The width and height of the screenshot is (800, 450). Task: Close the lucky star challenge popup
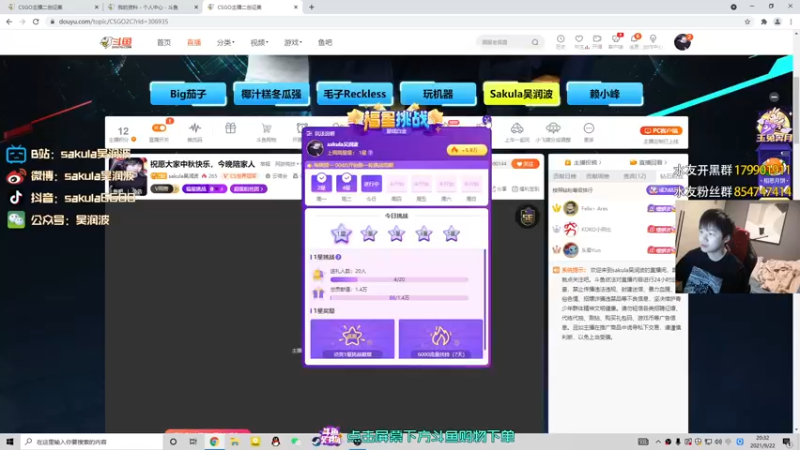[487, 120]
